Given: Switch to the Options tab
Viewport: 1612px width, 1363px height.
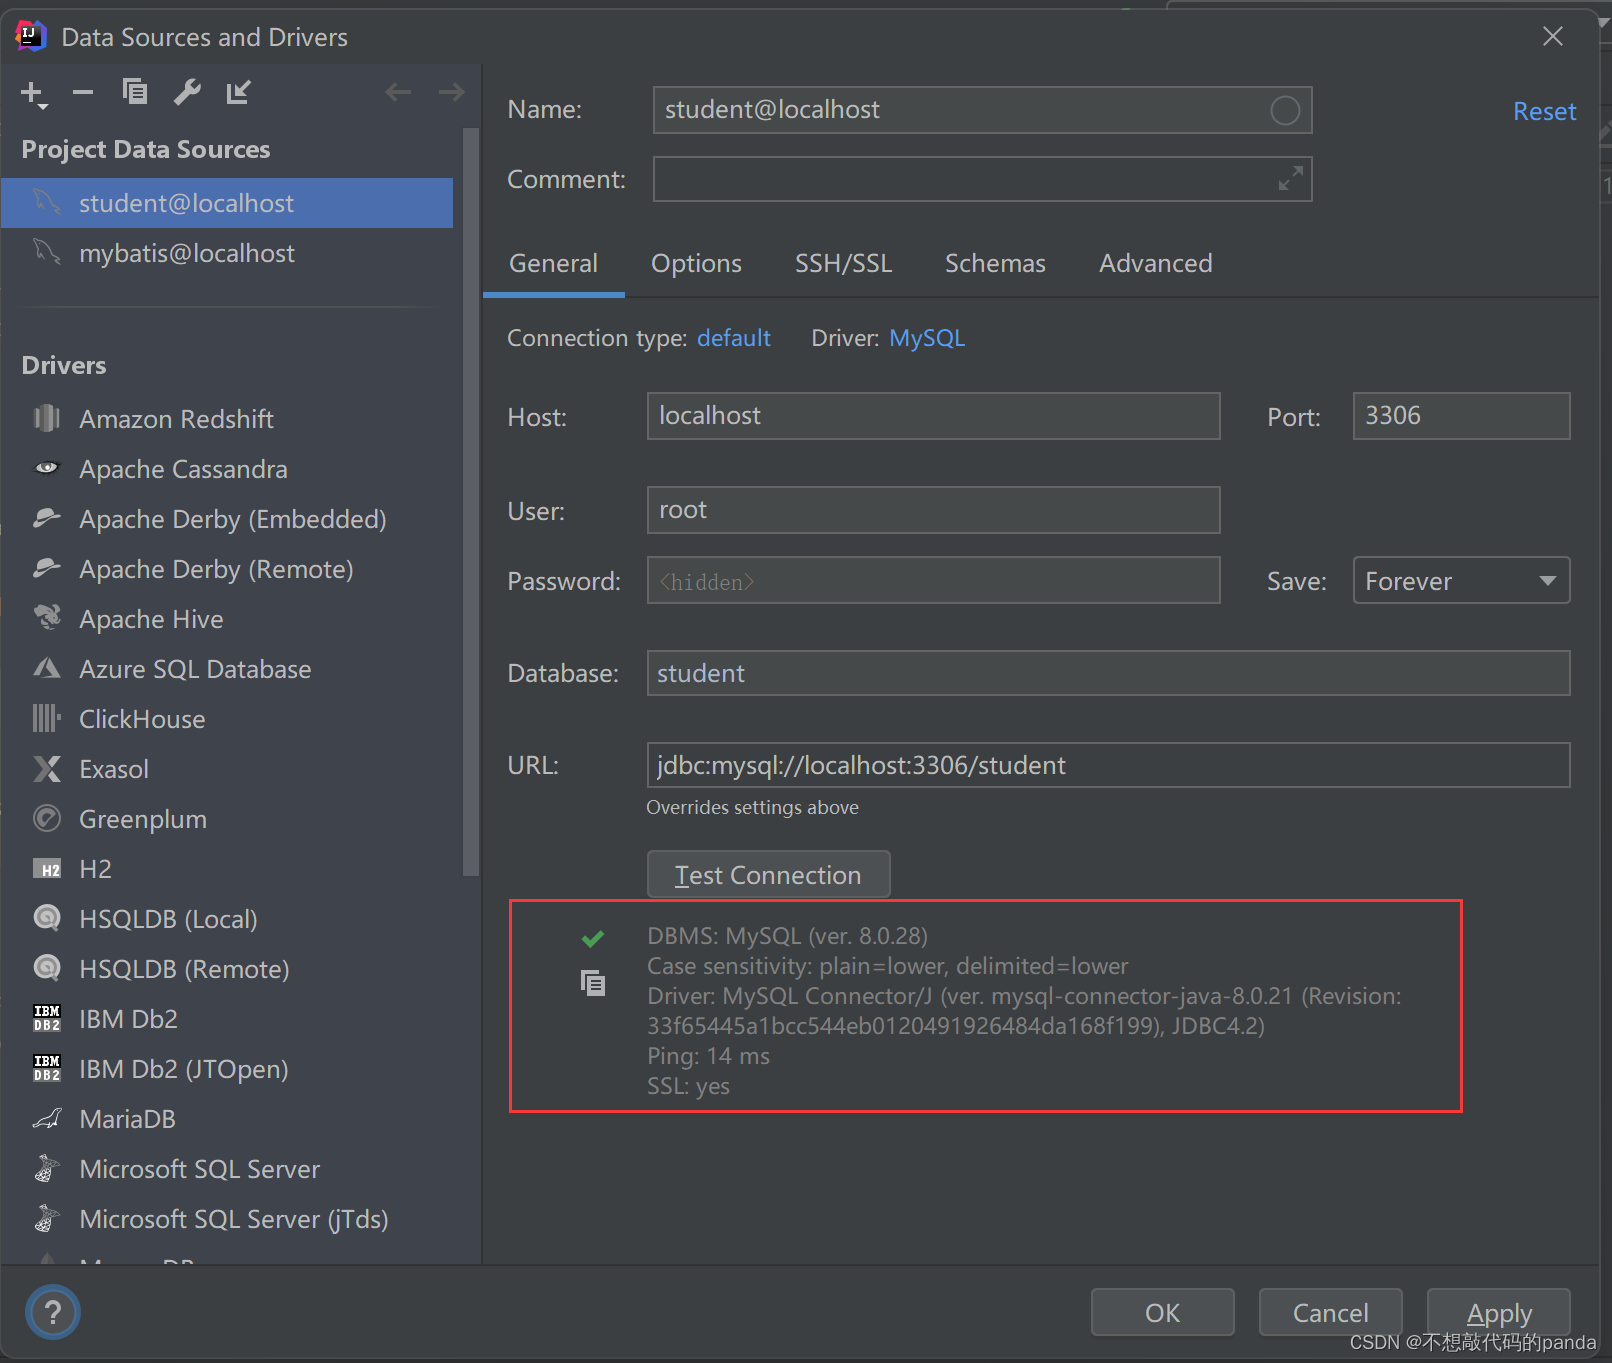Looking at the screenshot, I should [x=696, y=263].
